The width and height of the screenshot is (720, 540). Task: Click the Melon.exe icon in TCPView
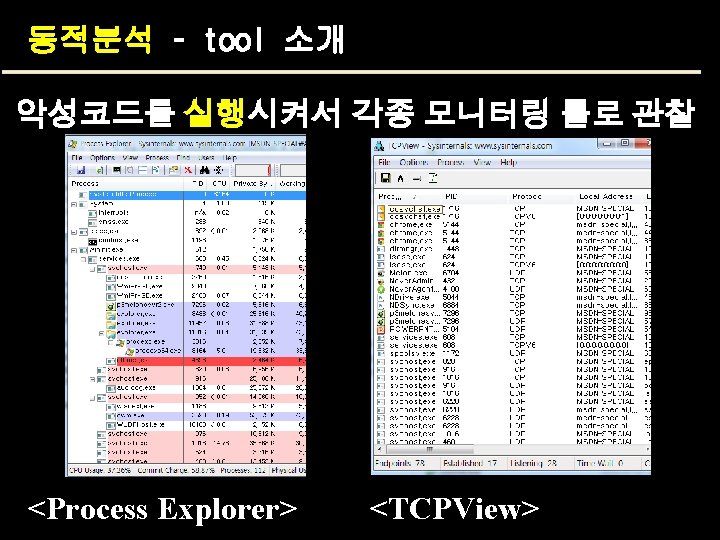(x=381, y=273)
